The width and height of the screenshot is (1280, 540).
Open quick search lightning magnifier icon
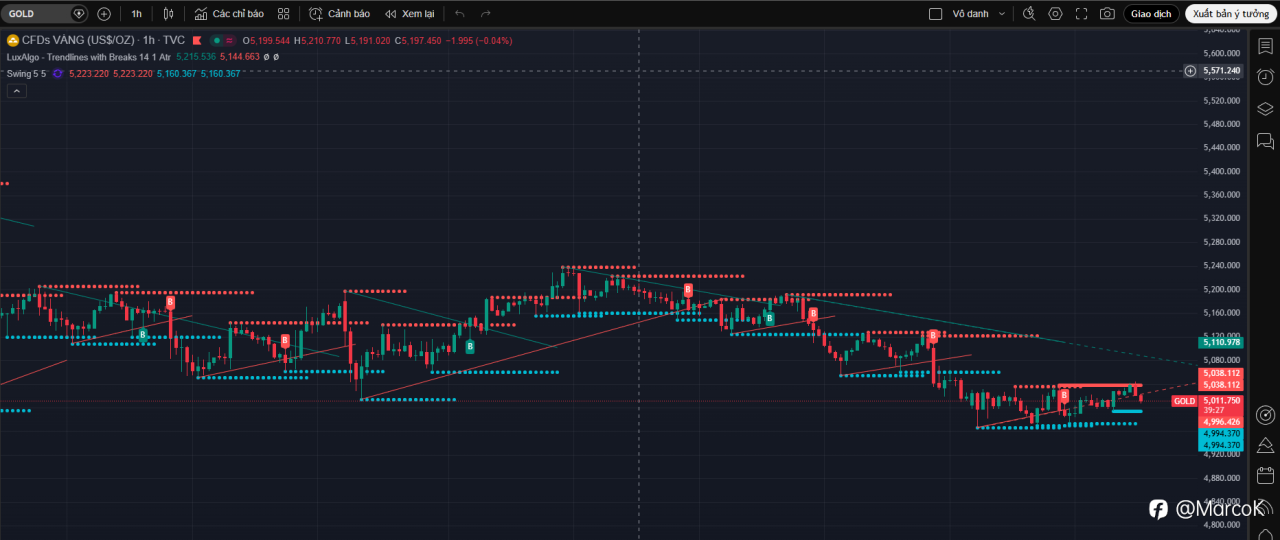(x=1029, y=14)
